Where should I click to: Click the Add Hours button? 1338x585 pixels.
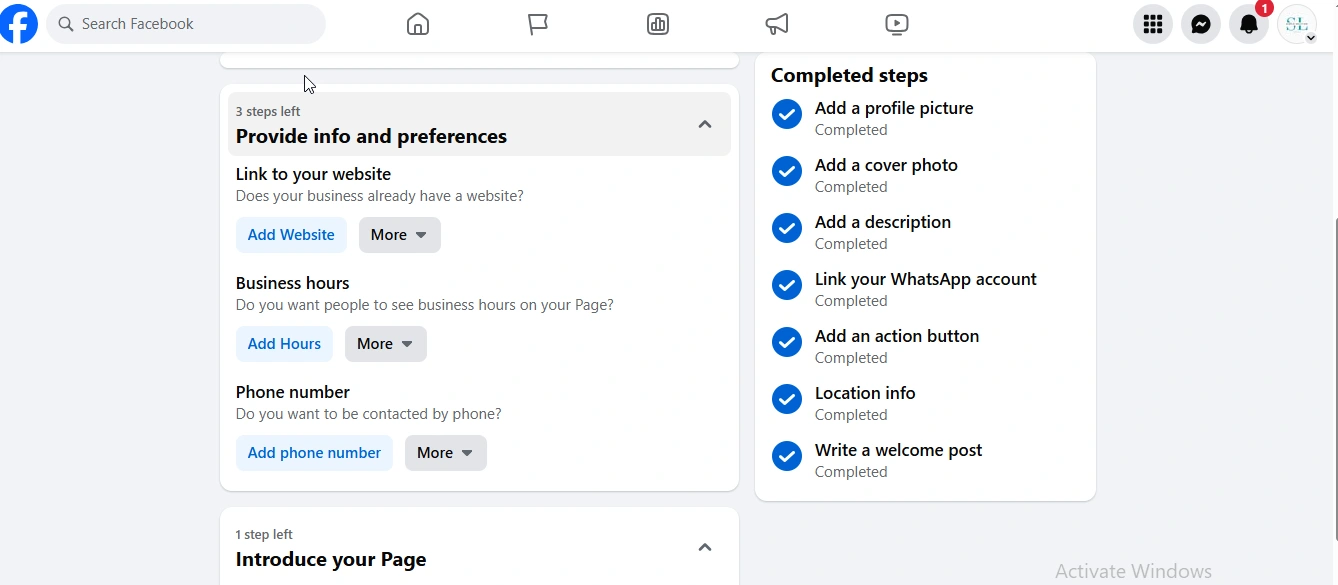click(x=284, y=344)
